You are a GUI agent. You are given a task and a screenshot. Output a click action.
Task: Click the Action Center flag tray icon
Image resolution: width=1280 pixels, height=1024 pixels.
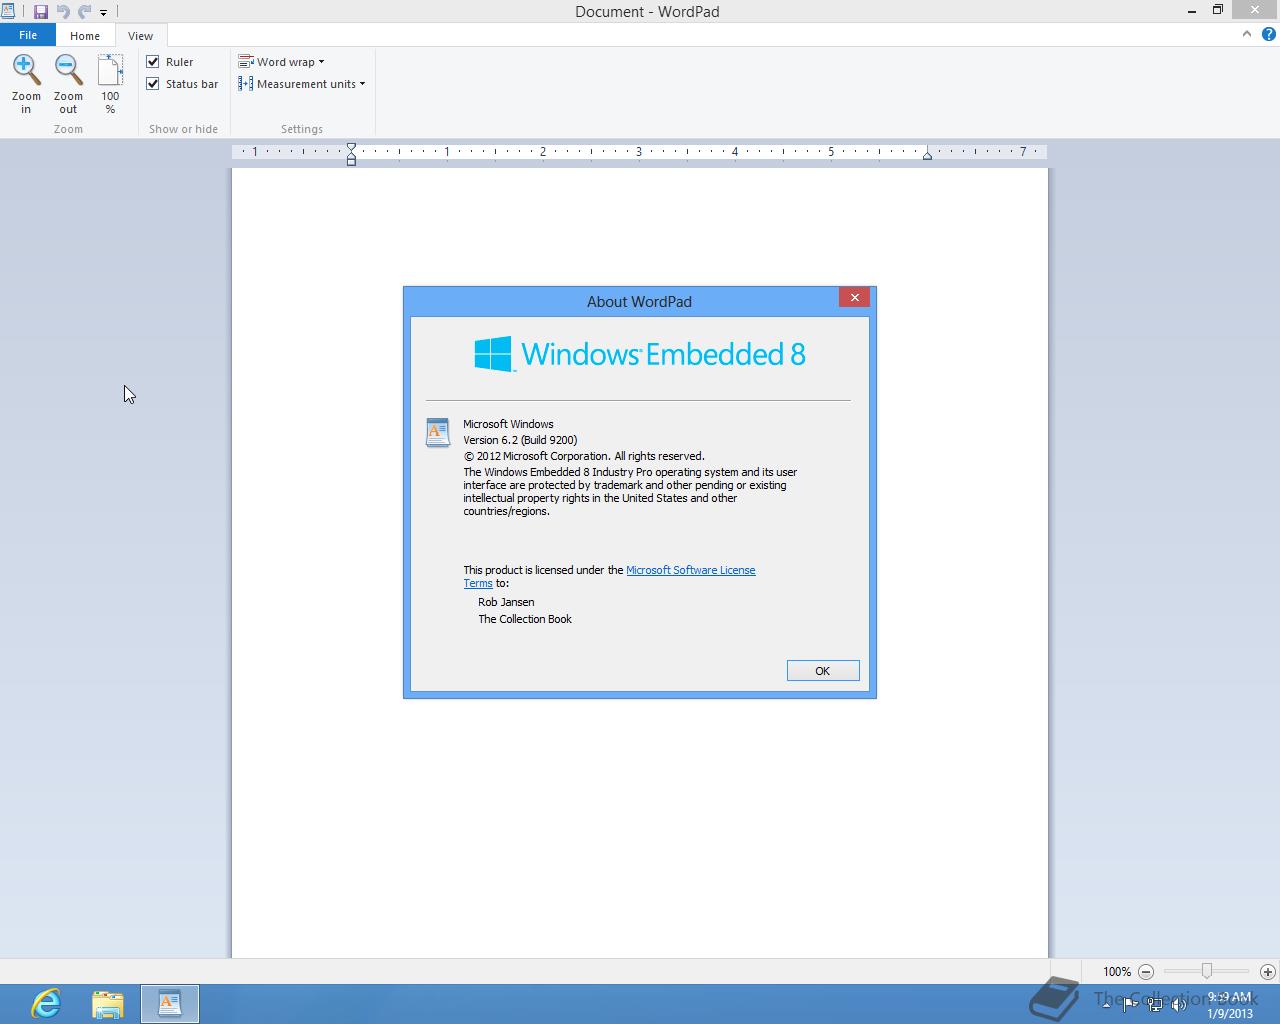1130,1005
